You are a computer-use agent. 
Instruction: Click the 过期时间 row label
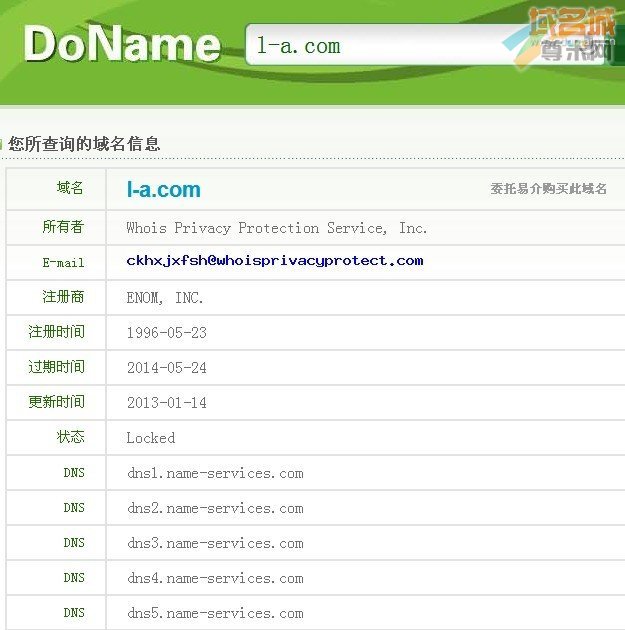[x=56, y=366]
